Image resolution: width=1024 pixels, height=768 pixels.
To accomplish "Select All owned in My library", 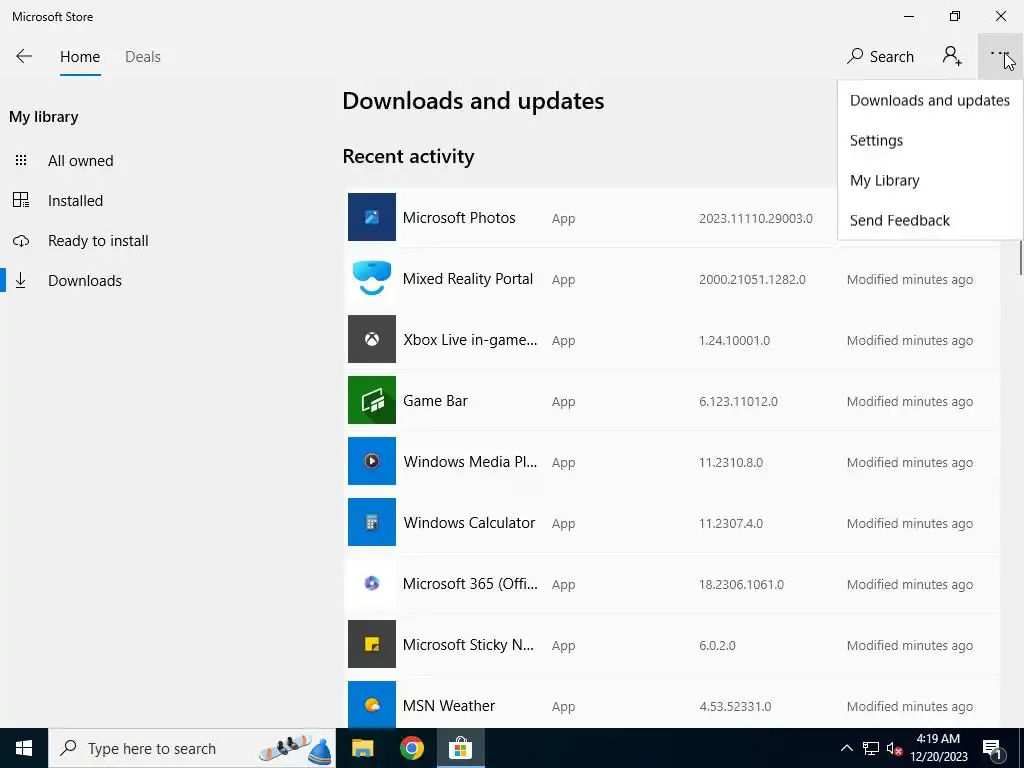I will pyautogui.click(x=80, y=161).
